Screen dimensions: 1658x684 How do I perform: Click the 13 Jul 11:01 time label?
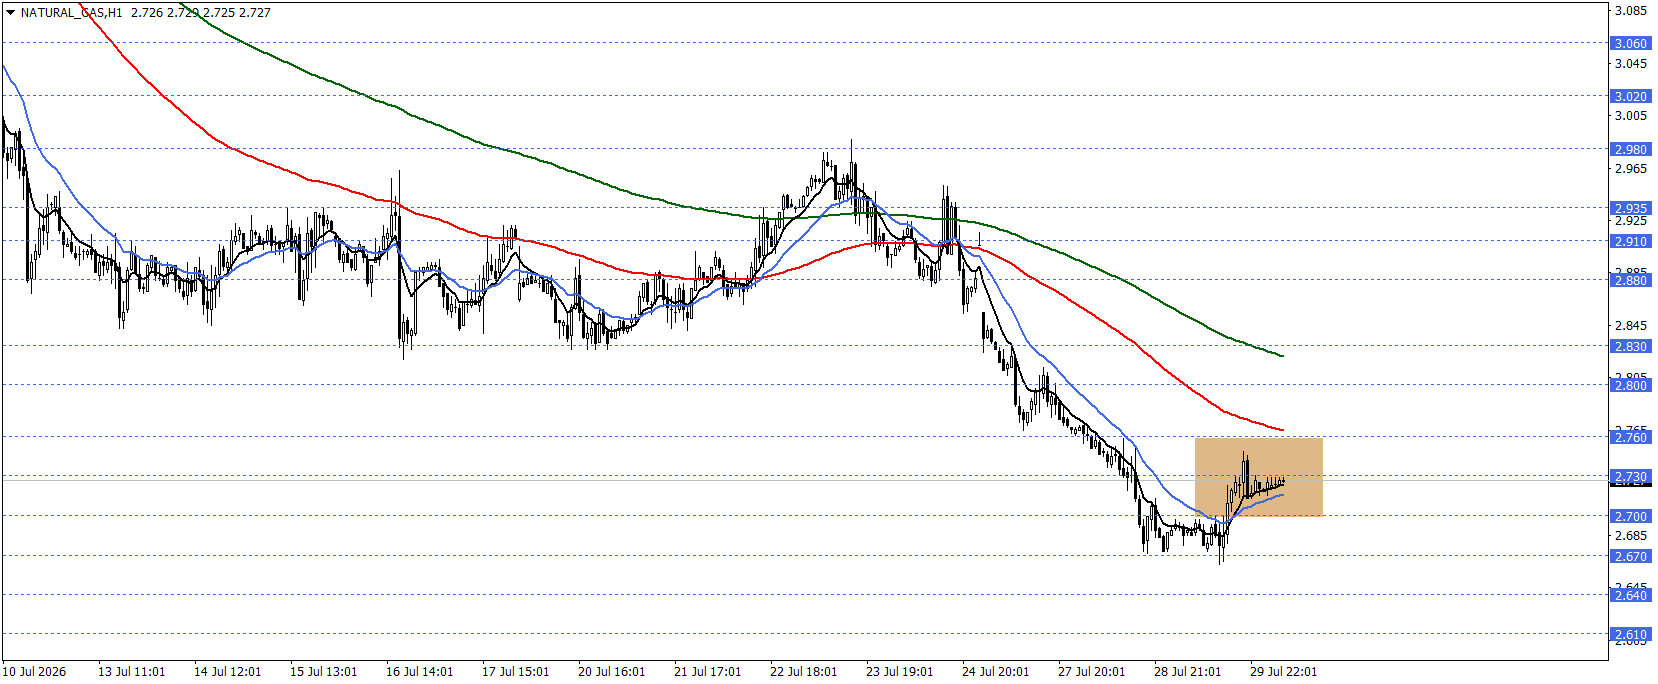coord(131,672)
